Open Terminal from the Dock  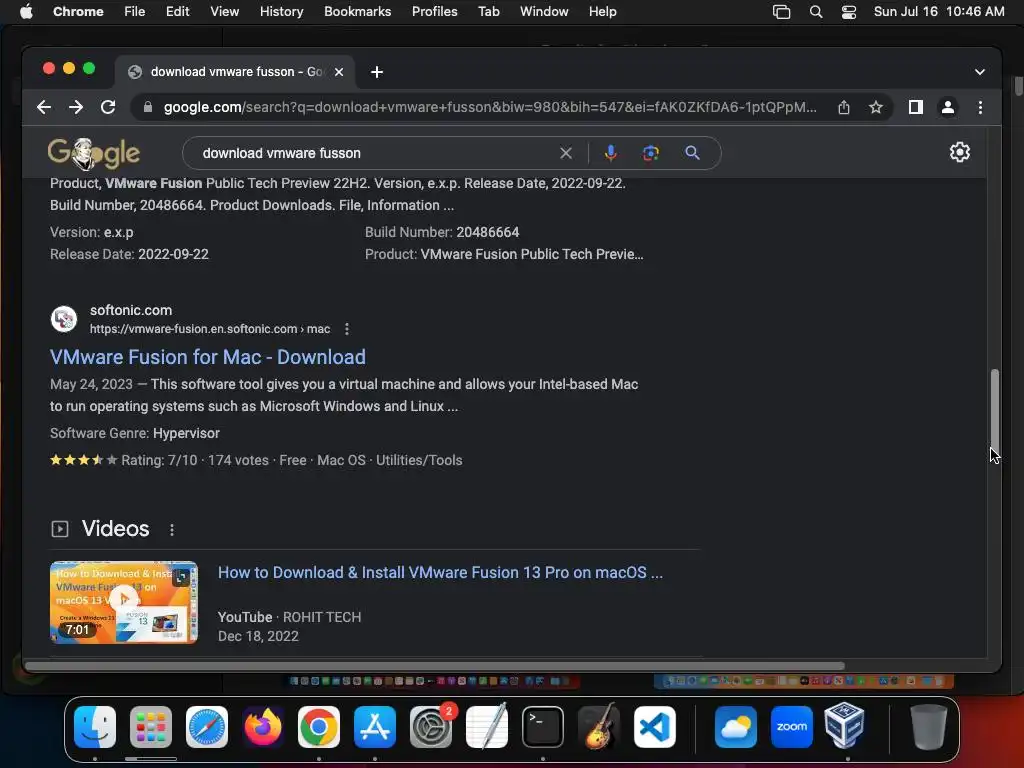click(x=543, y=727)
